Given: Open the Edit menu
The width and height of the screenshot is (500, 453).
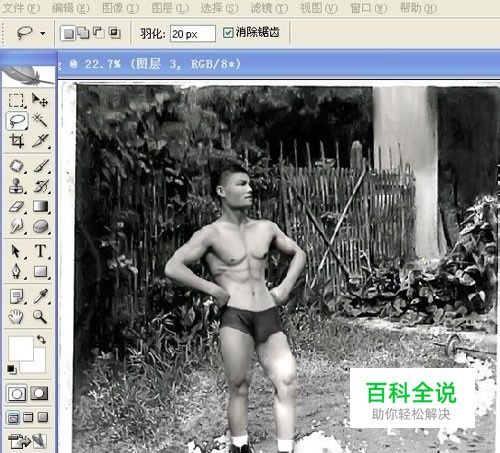Looking at the screenshot, I should [x=71, y=8].
